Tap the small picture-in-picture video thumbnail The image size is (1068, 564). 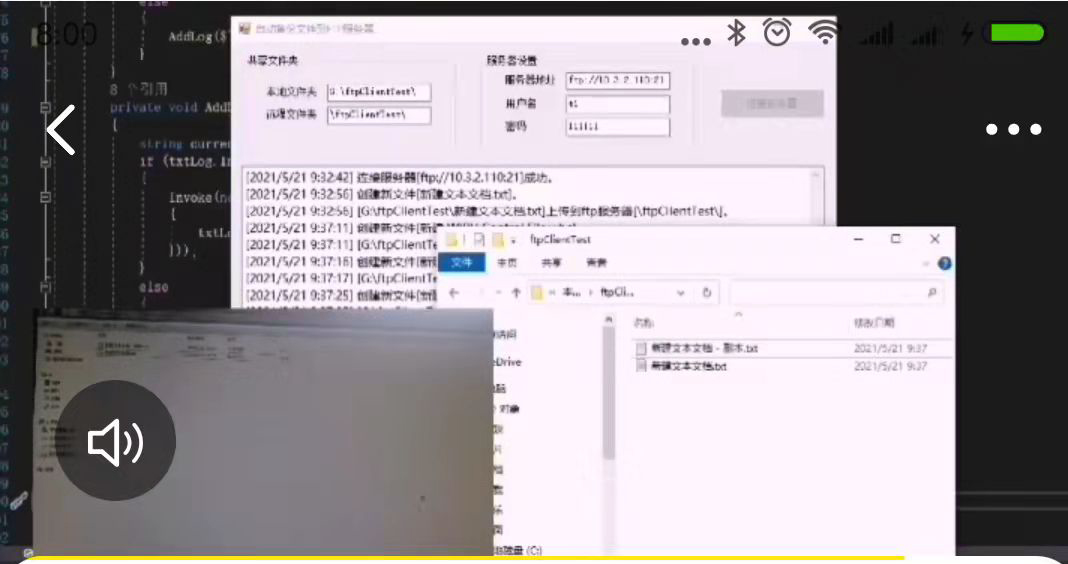coord(263,431)
